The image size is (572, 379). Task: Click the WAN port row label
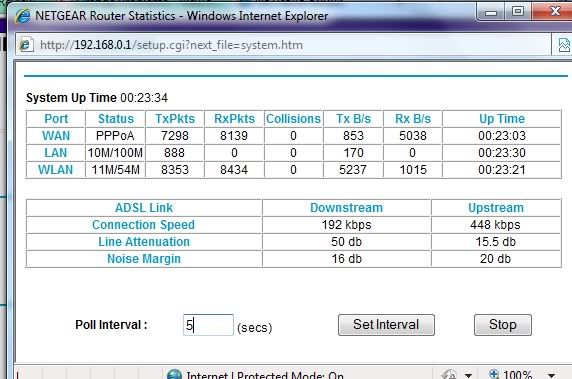[56, 136]
